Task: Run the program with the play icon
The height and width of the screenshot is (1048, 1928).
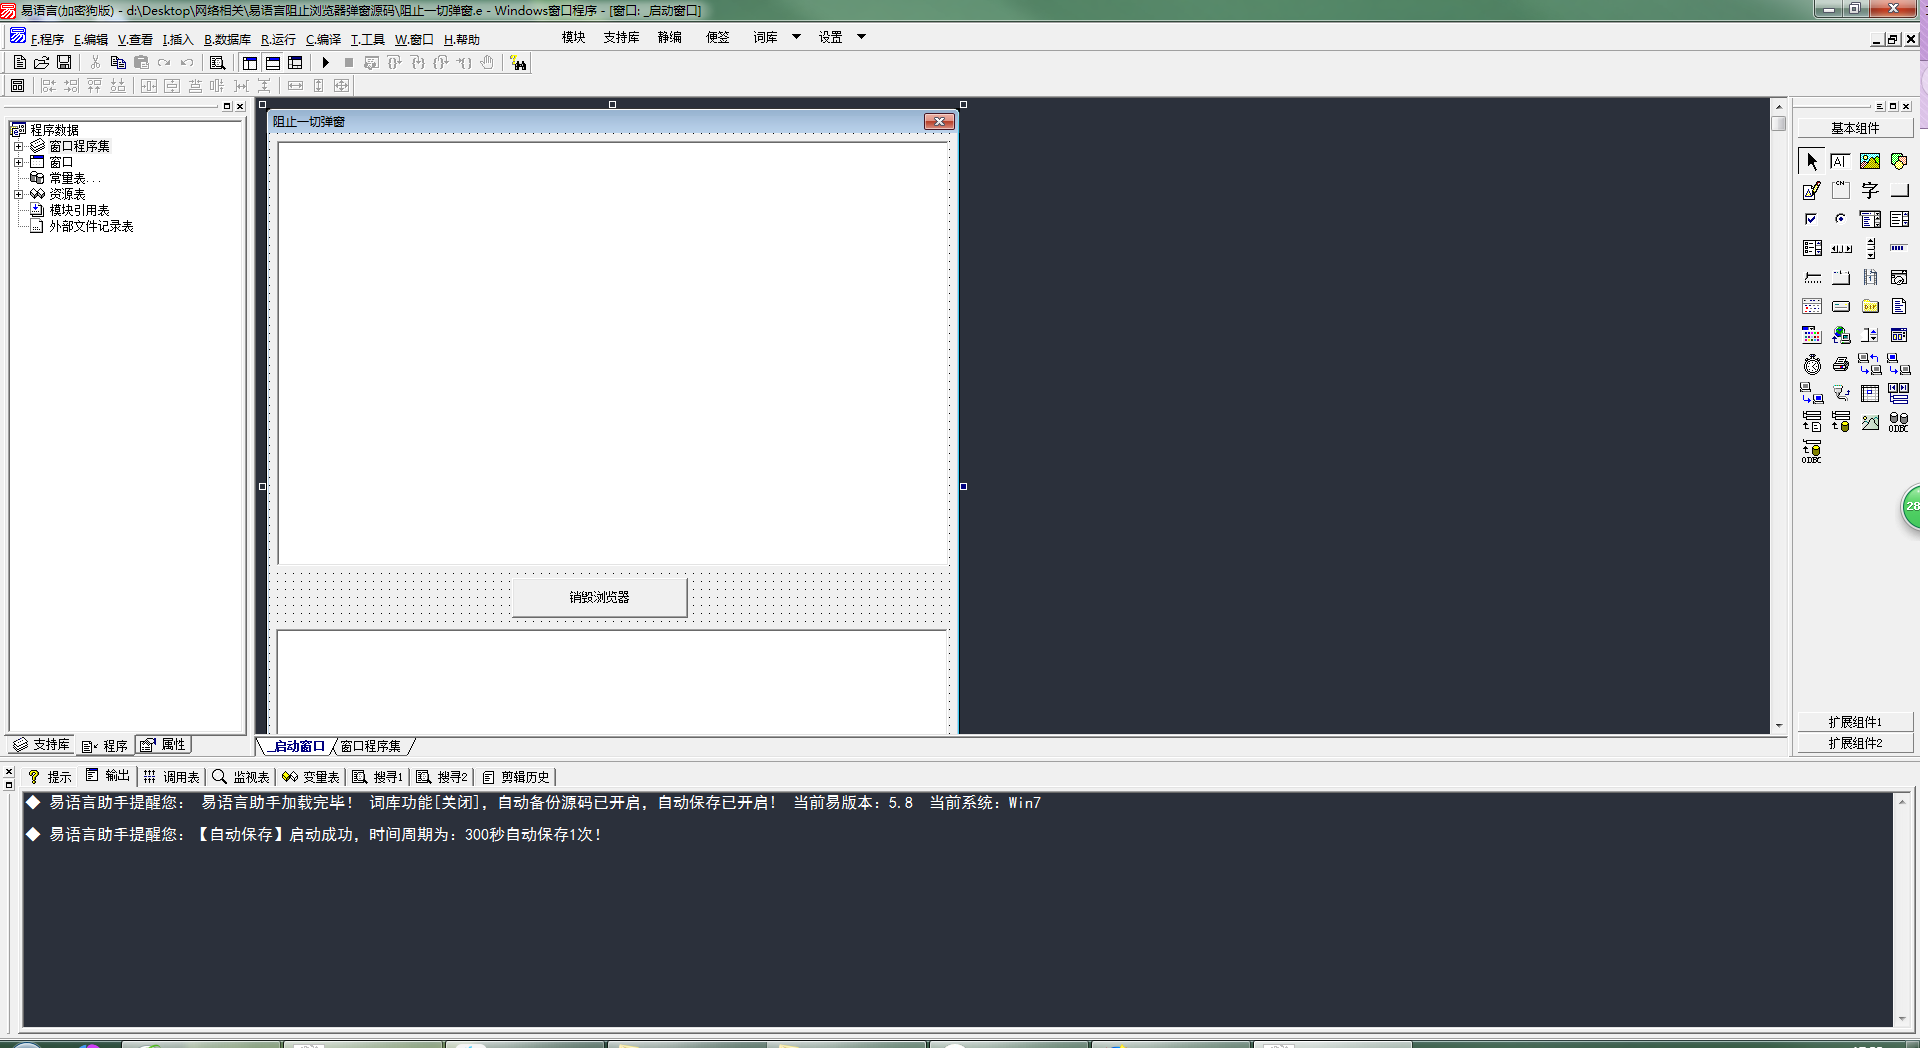Action: point(325,62)
